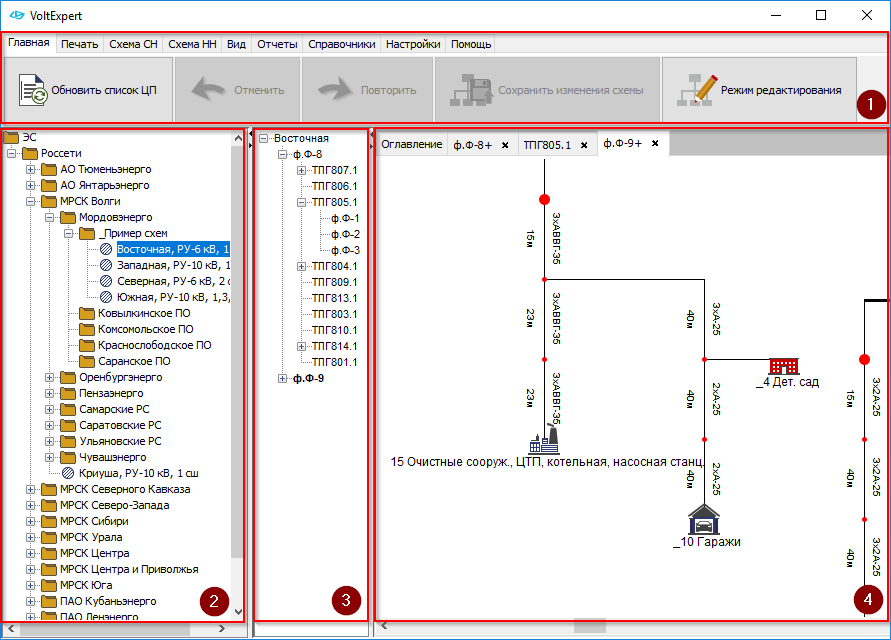Open the Печать ribbon tab
Image resolution: width=891 pixels, height=640 pixels.
point(80,44)
